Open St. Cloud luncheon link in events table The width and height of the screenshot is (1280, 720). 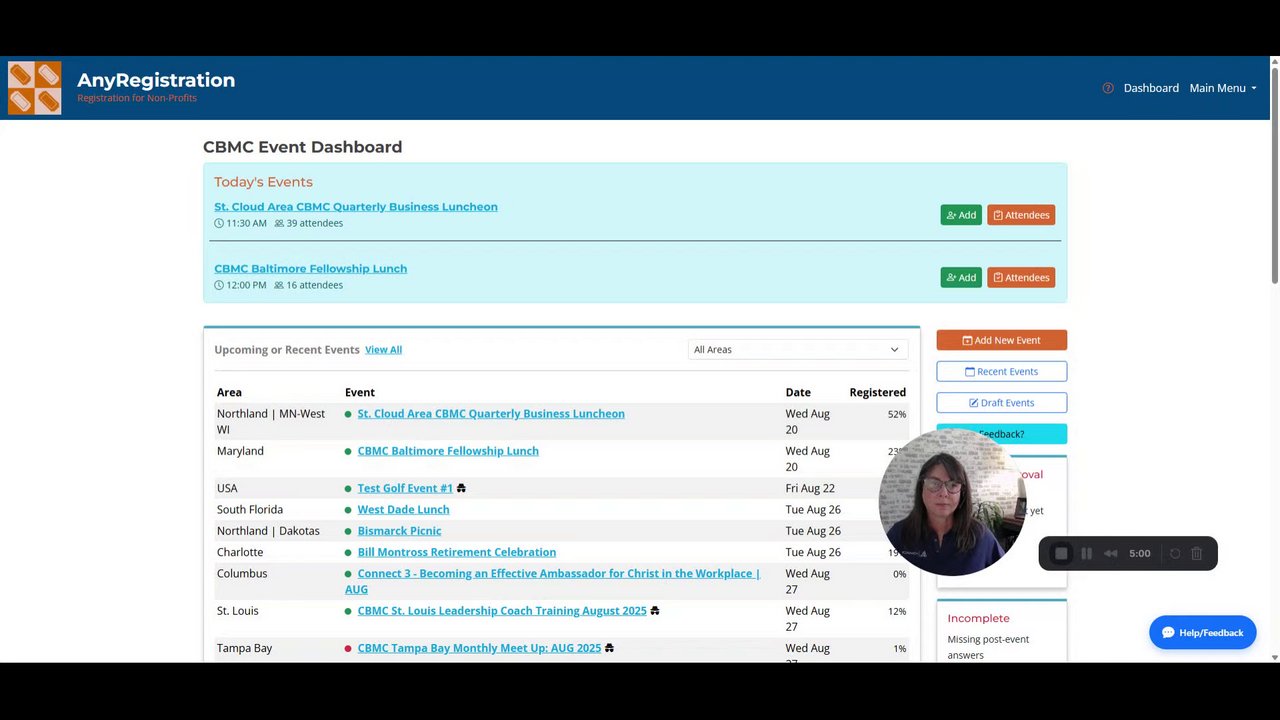point(491,414)
